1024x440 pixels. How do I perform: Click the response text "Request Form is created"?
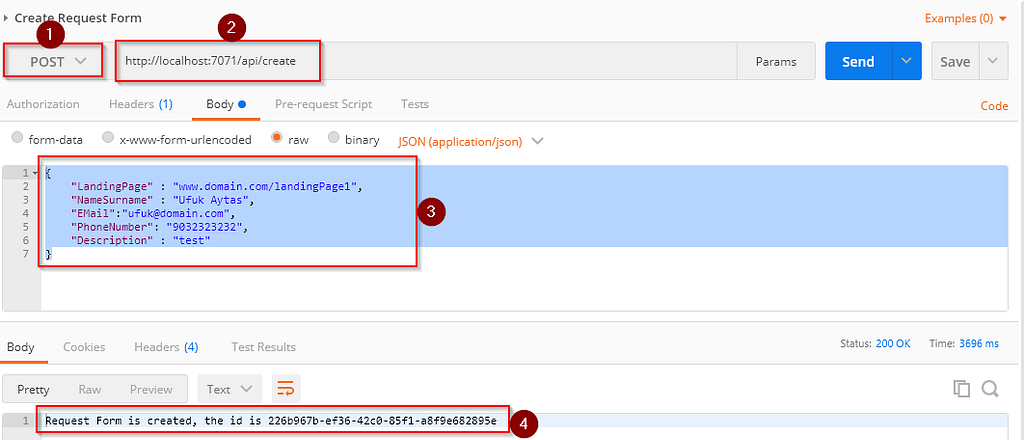(x=120, y=421)
